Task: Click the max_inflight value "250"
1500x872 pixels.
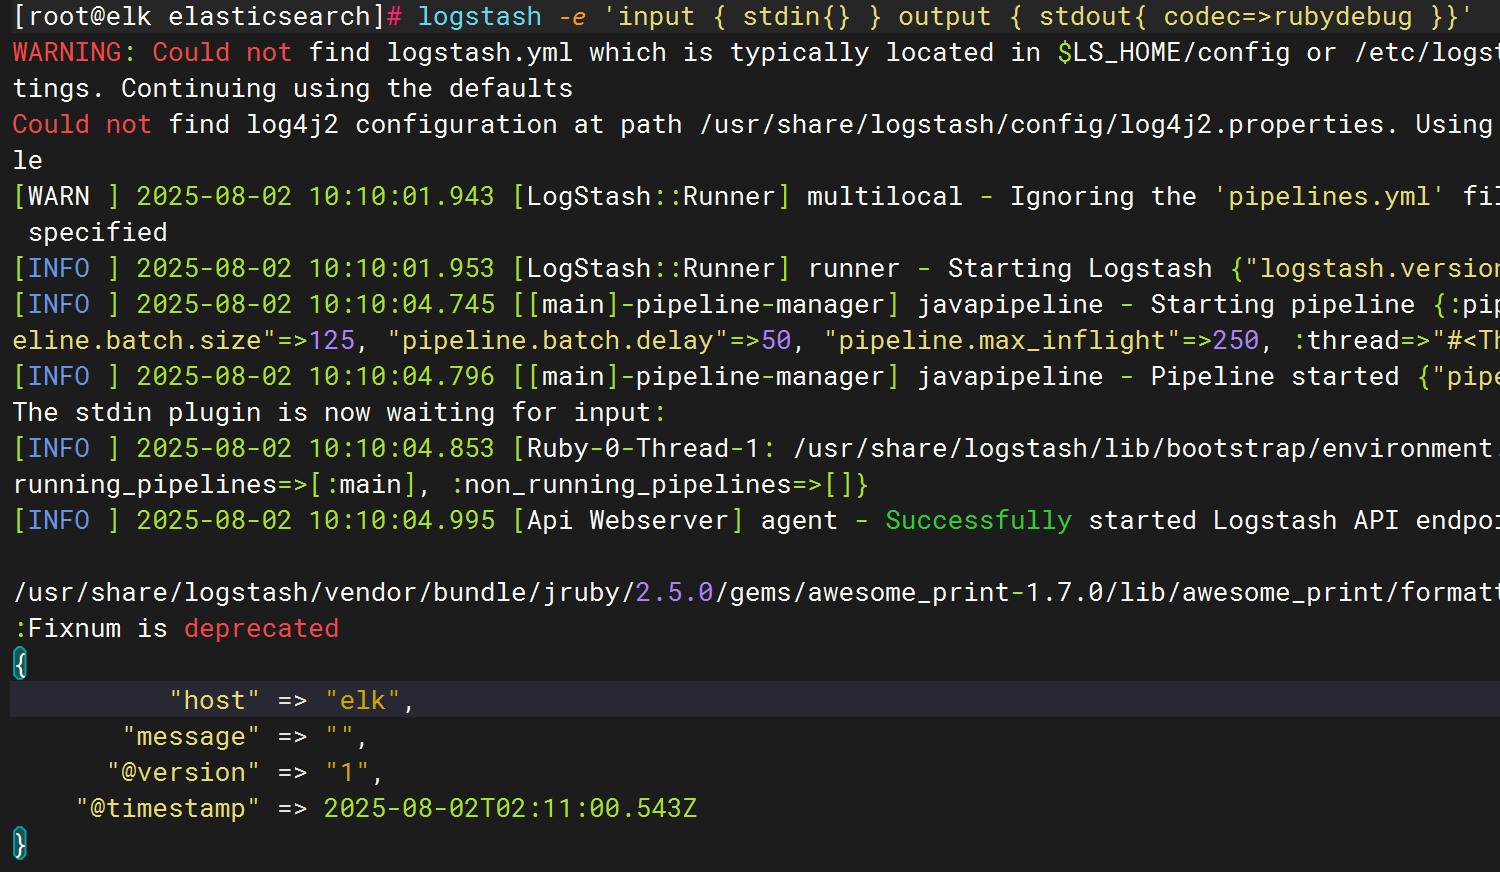Action: pyautogui.click(x=1236, y=341)
